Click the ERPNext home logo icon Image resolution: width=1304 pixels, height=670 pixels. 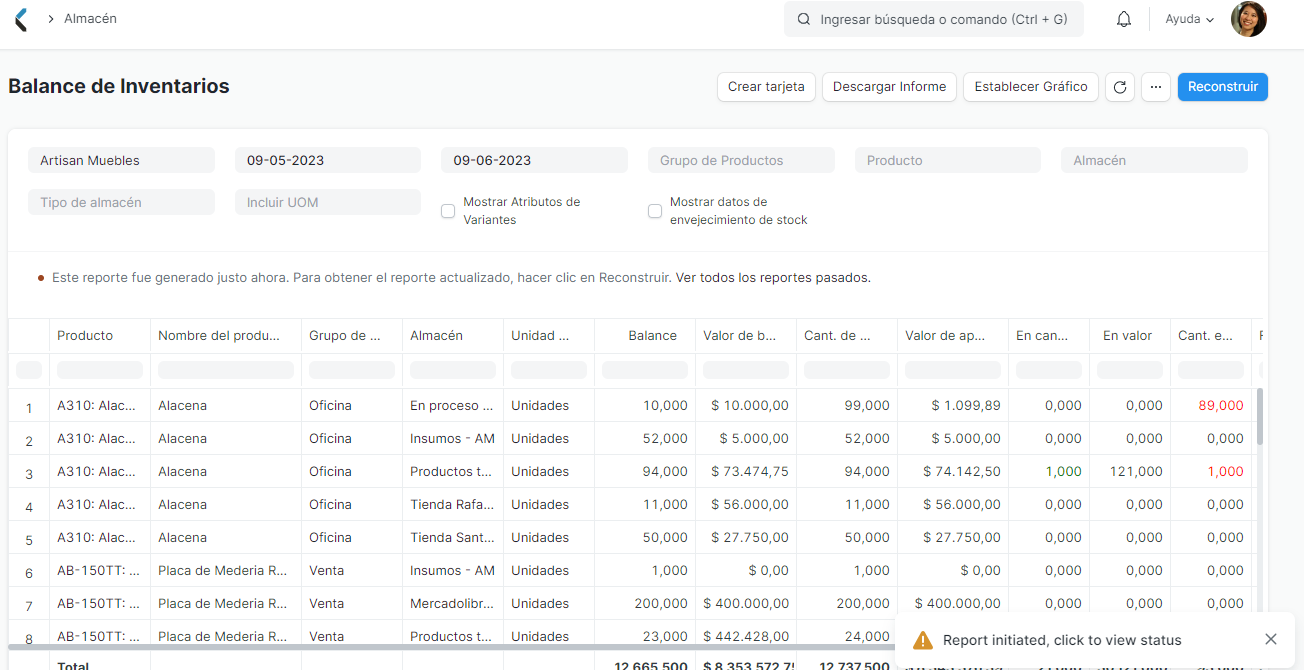pyautogui.click(x=21, y=19)
